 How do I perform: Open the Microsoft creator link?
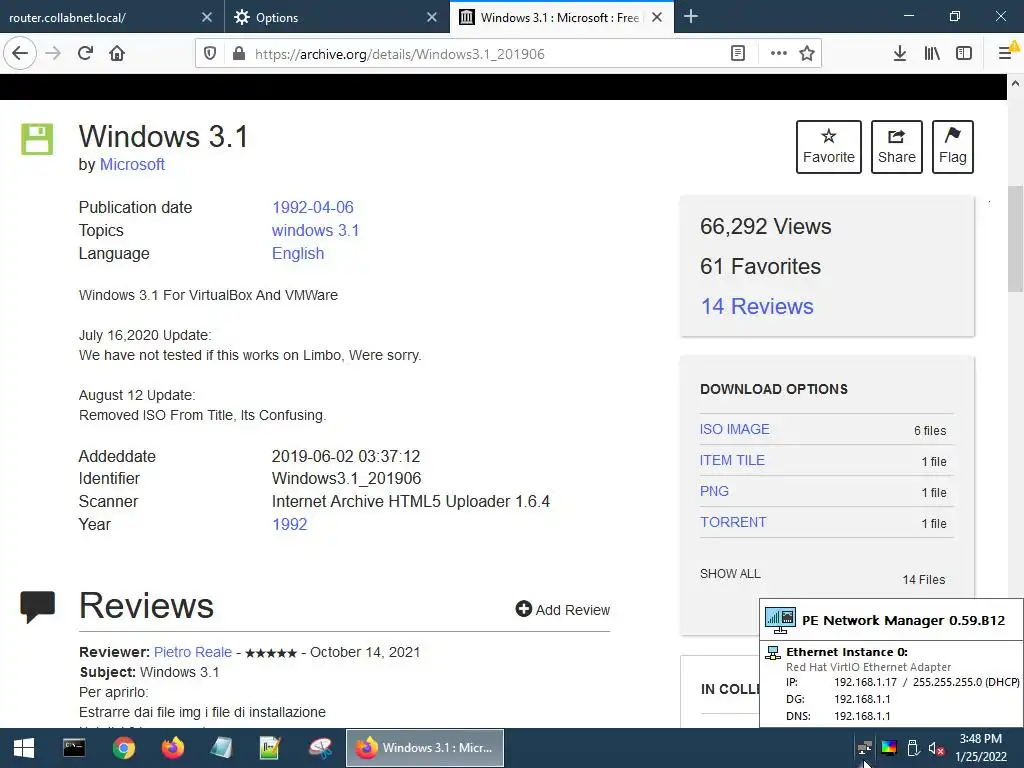pos(132,165)
